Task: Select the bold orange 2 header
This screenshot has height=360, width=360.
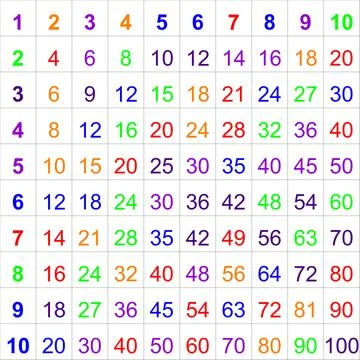Action: click(x=54, y=22)
